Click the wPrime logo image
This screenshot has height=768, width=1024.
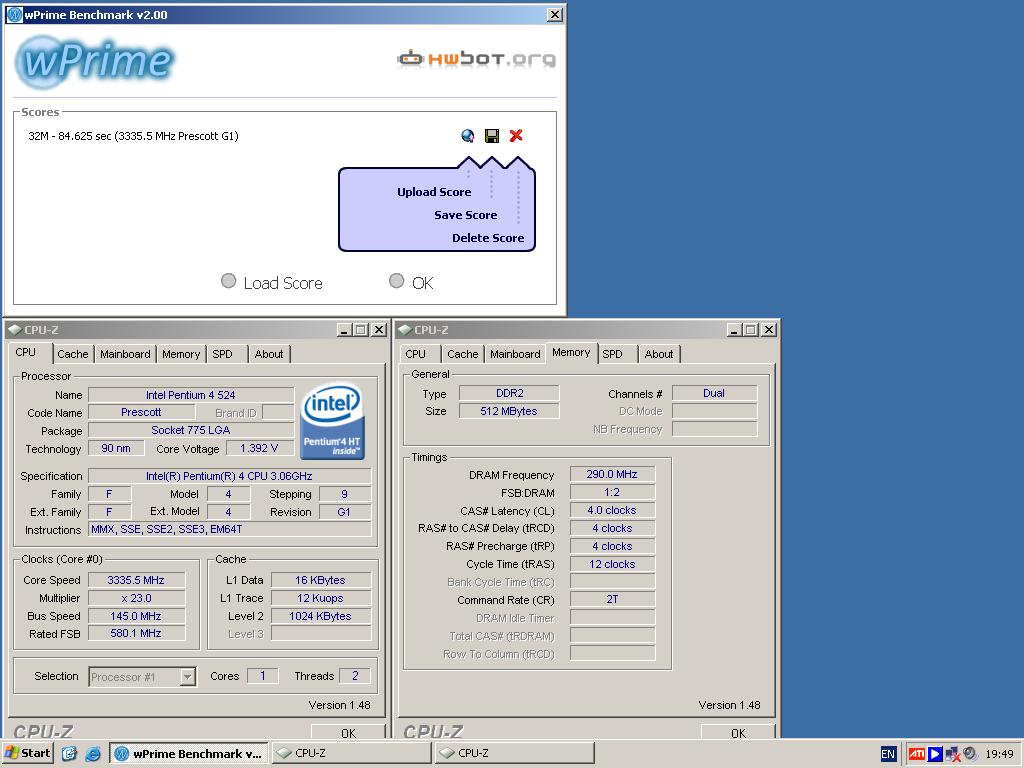(95, 61)
